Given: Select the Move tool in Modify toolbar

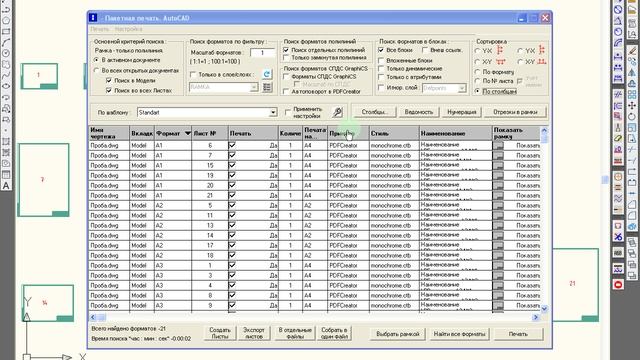Looking at the screenshot, I should (632, 106).
